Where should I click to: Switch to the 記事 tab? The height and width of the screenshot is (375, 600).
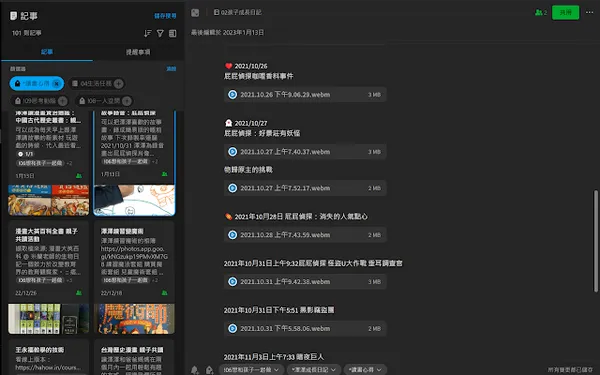47,52
